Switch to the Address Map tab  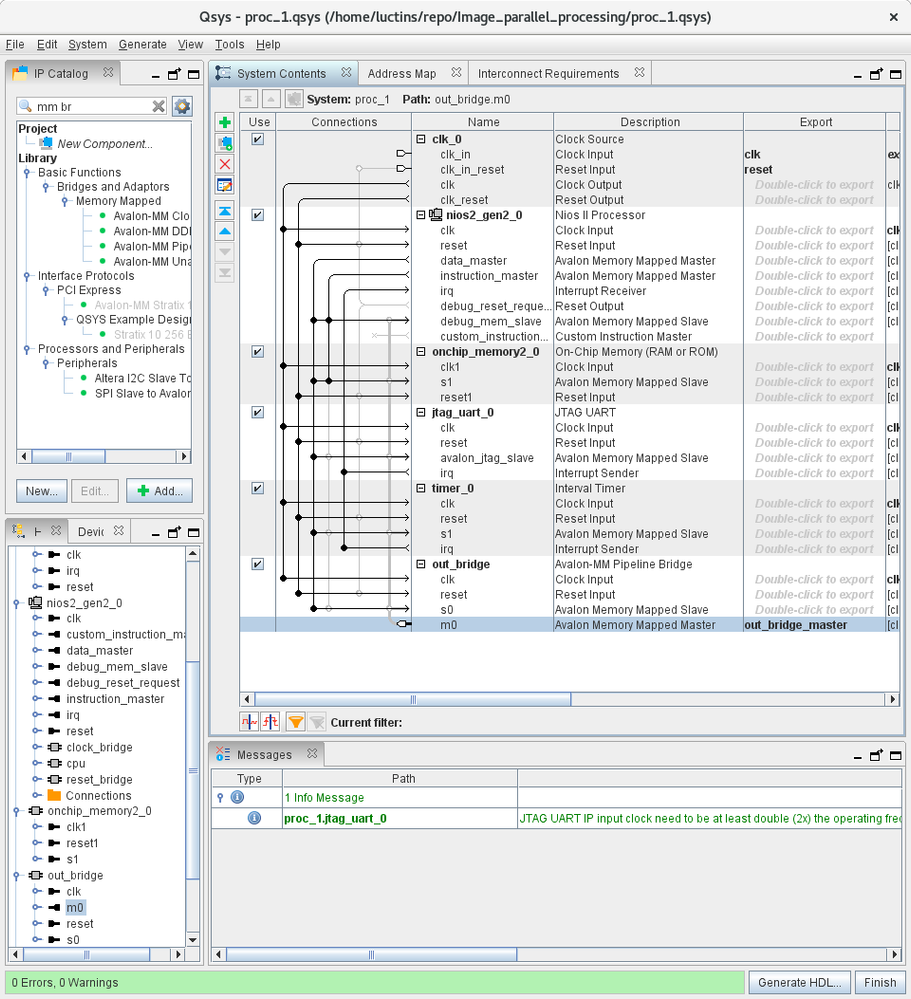[x=402, y=73]
